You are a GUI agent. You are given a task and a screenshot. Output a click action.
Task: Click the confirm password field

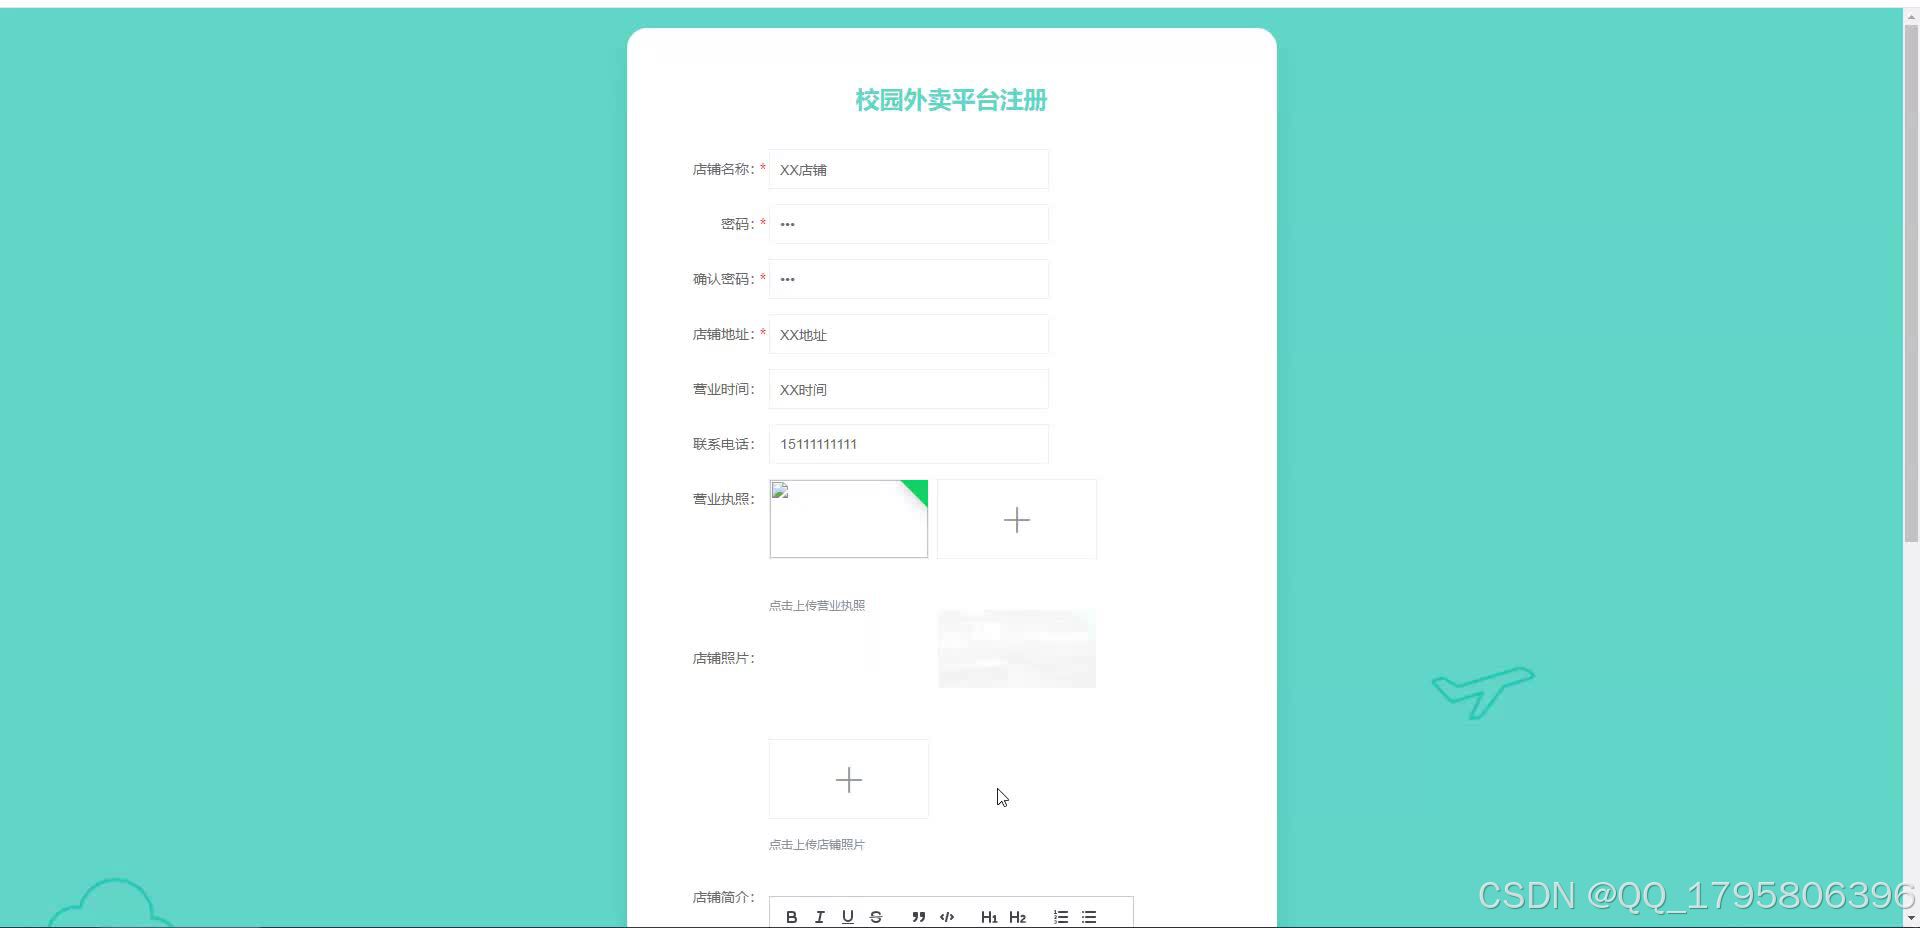[x=907, y=279]
